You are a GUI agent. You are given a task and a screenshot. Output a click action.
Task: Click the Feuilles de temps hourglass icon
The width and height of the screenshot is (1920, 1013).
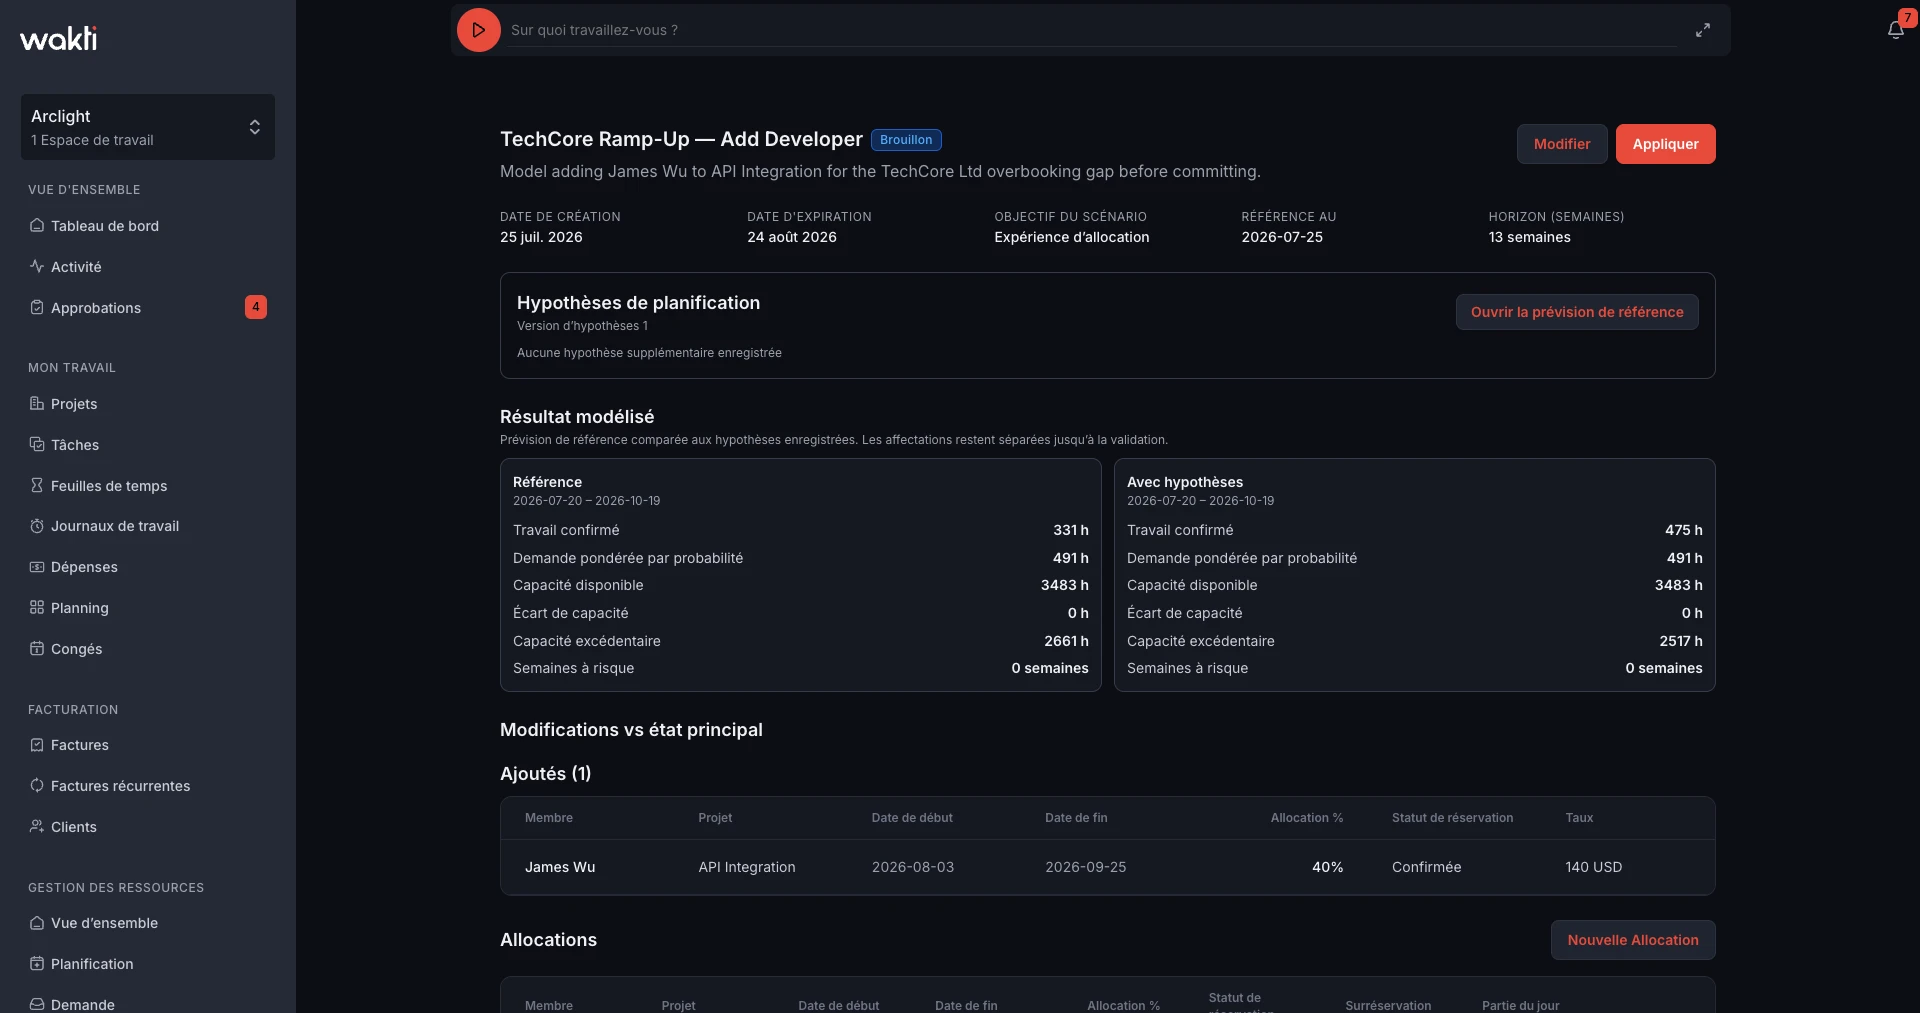(x=37, y=486)
